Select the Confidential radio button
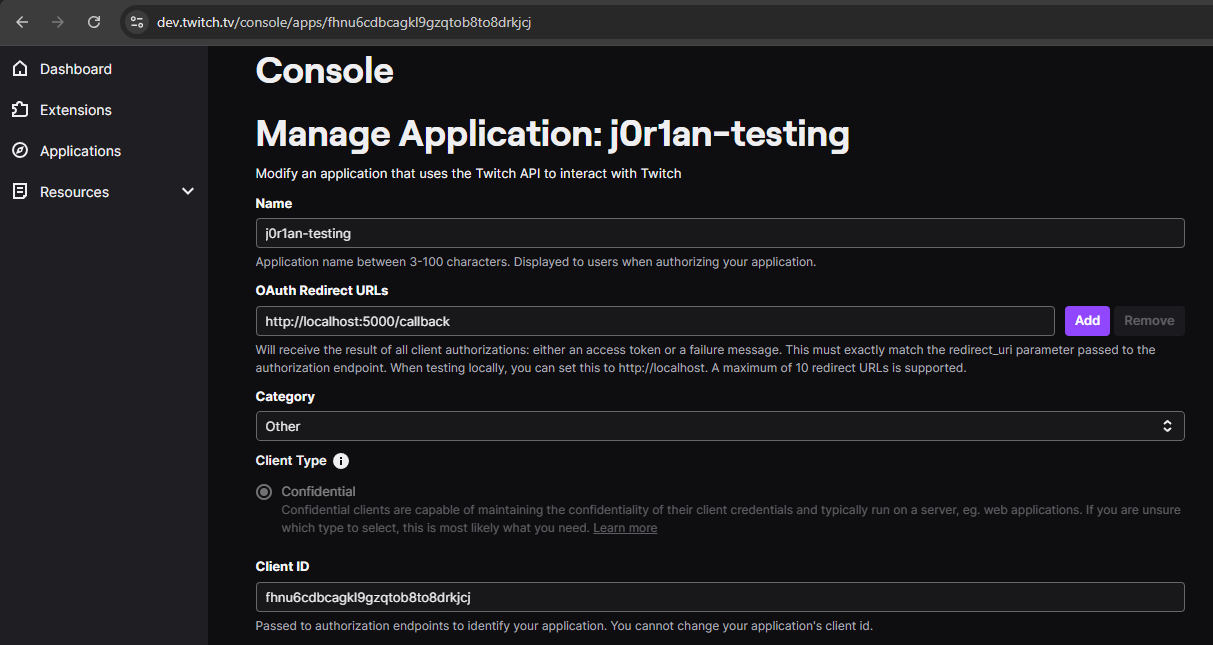The image size is (1213, 645). tap(264, 492)
